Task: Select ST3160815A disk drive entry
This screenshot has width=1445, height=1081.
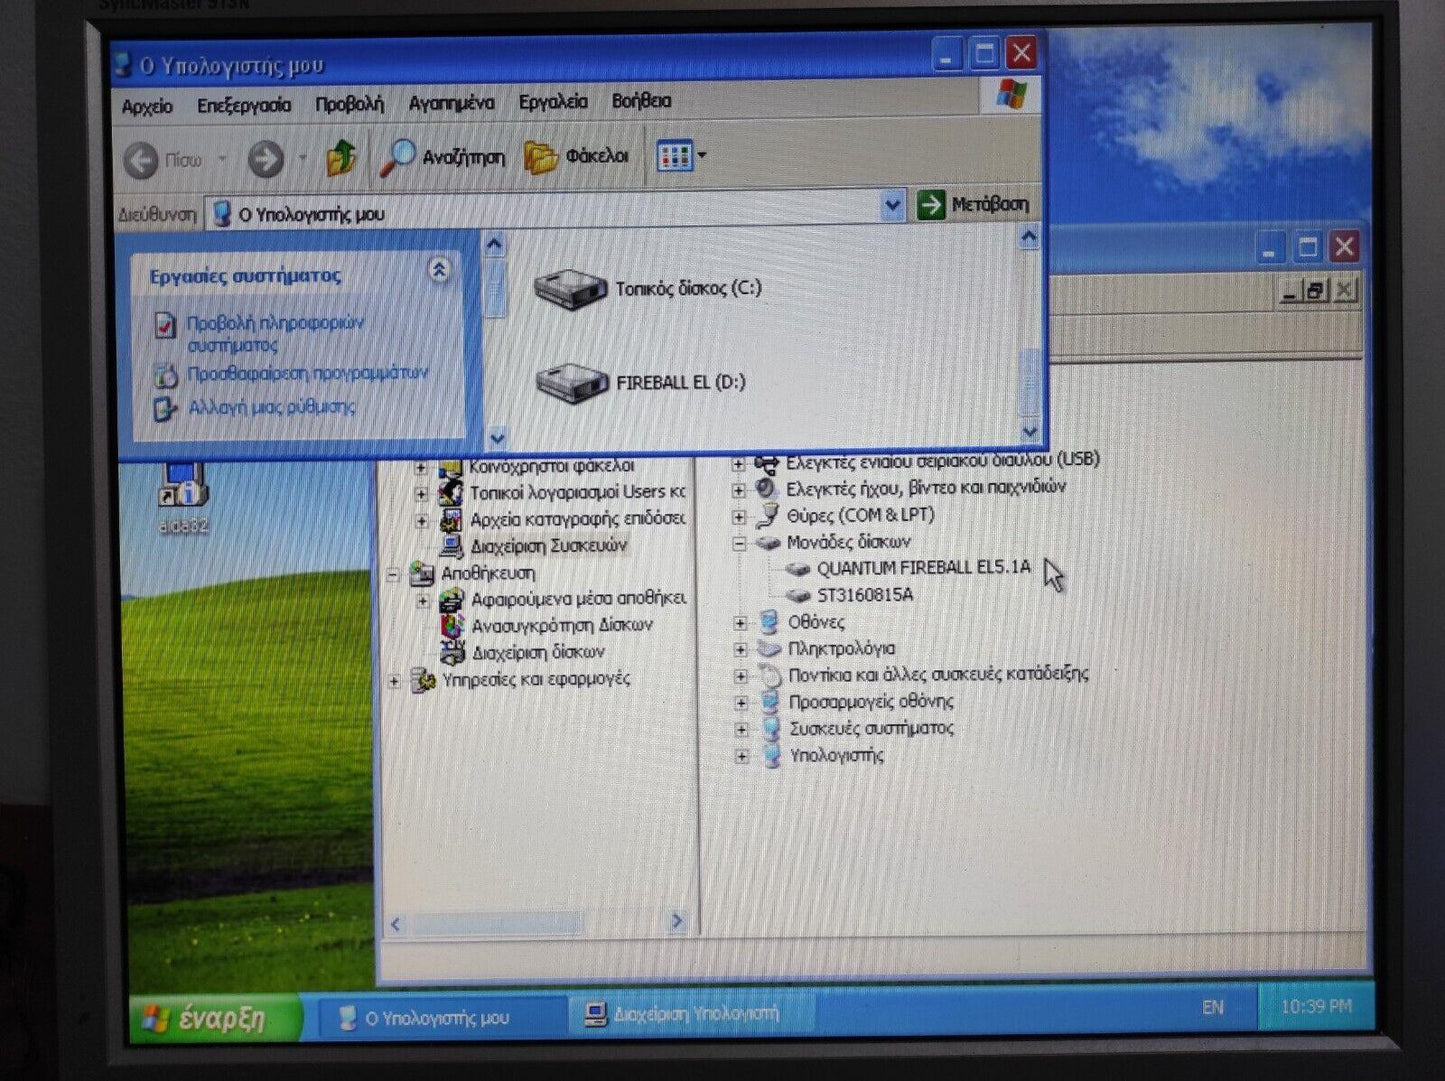Action: (864, 594)
